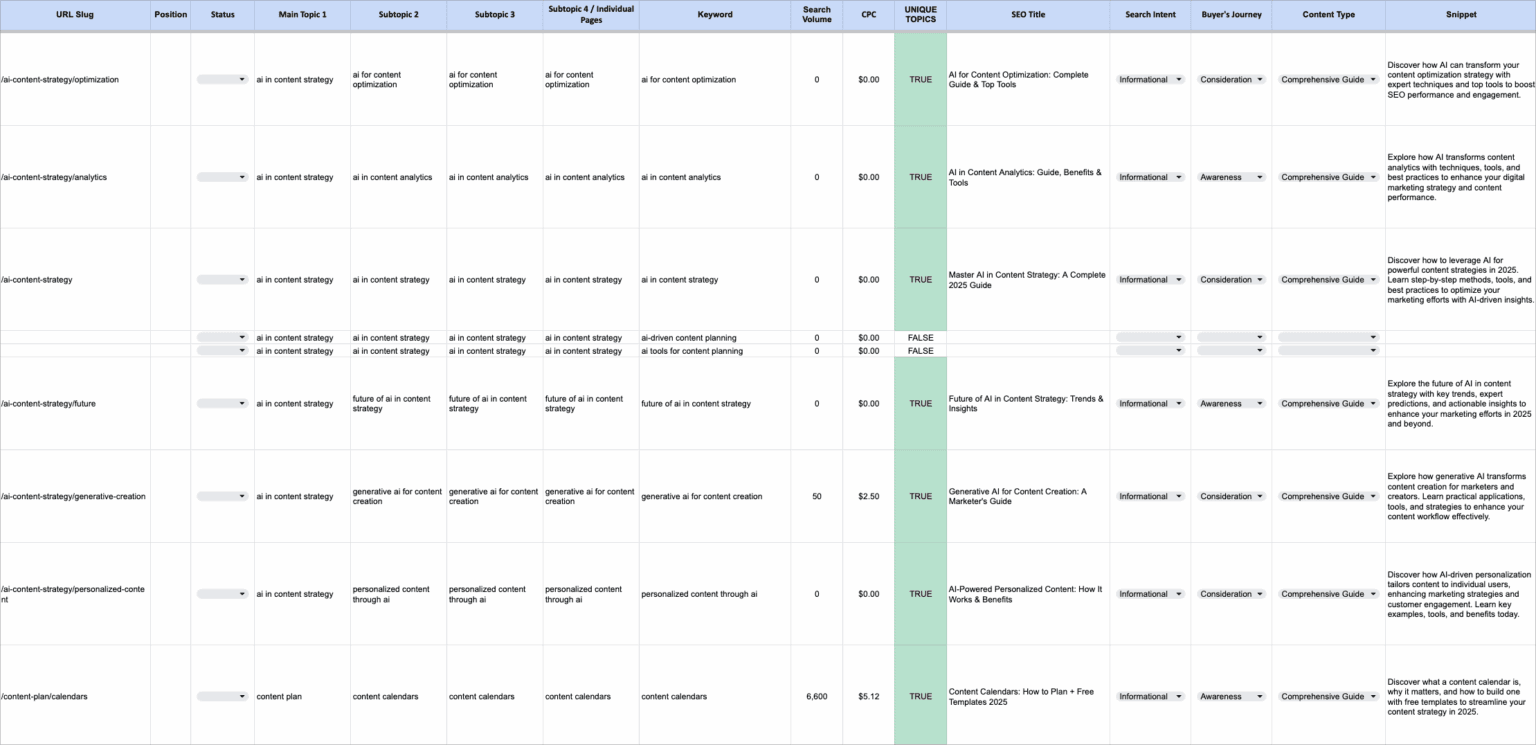1536x745 pixels.
Task: Open the Search Intent dropdown in the personalized-content row
Action: pyautogui.click(x=1150, y=593)
